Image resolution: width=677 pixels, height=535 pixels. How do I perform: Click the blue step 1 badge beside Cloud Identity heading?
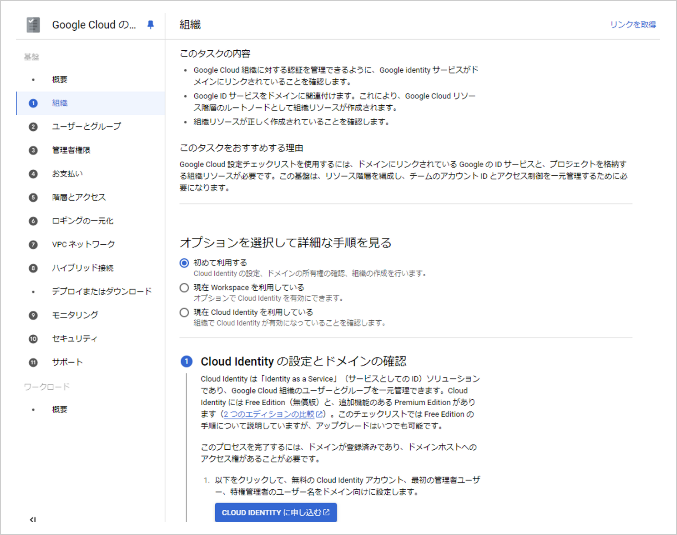tap(187, 361)
